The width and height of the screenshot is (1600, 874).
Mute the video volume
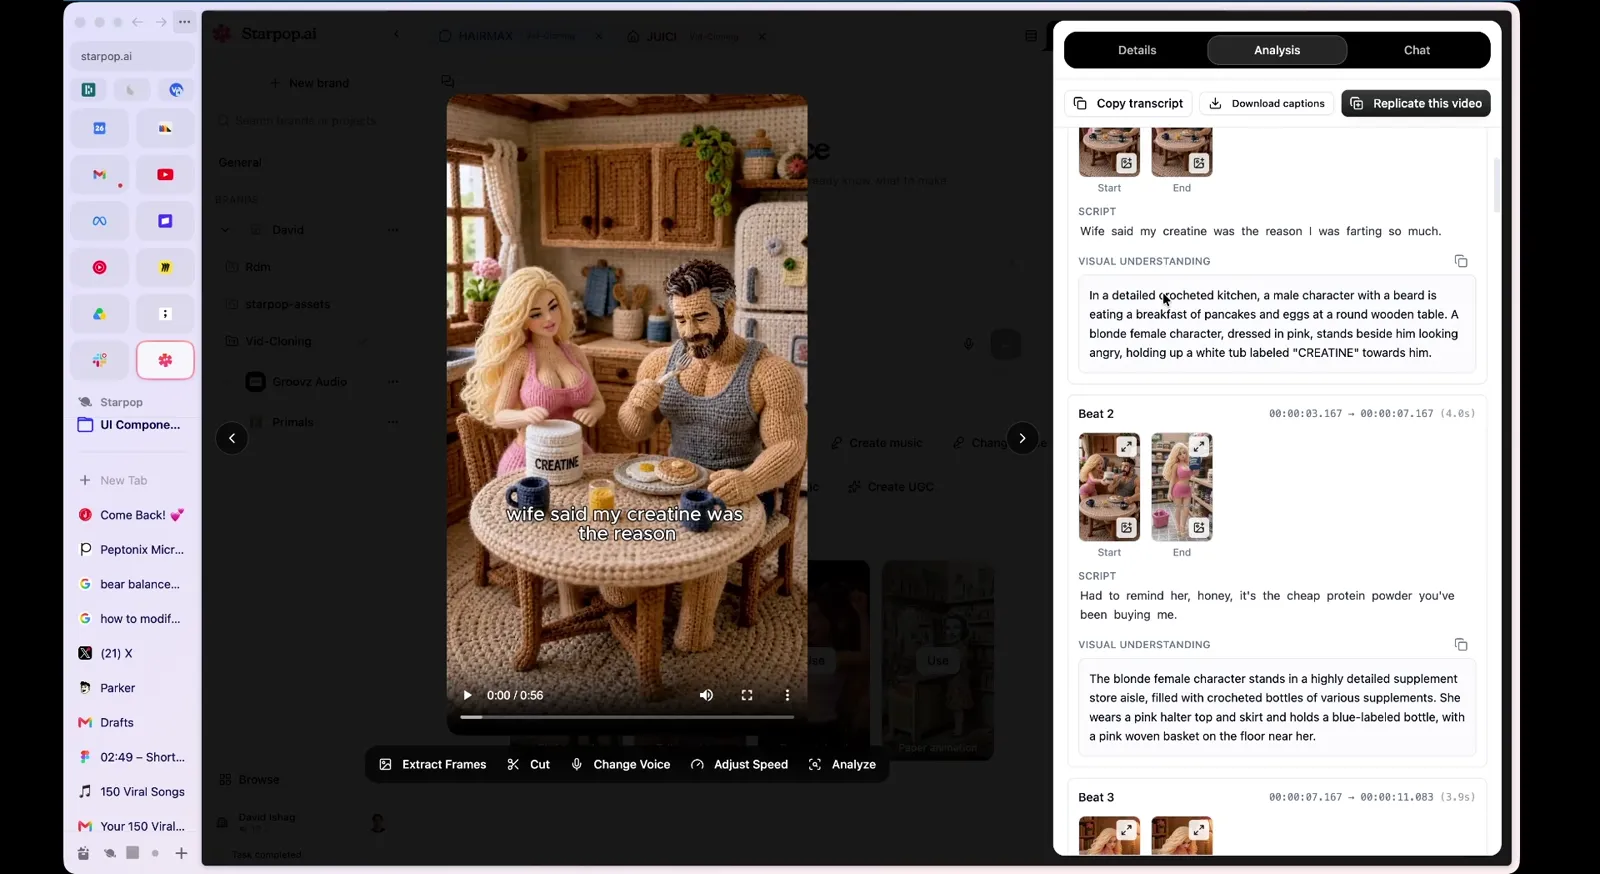(706, 695)
